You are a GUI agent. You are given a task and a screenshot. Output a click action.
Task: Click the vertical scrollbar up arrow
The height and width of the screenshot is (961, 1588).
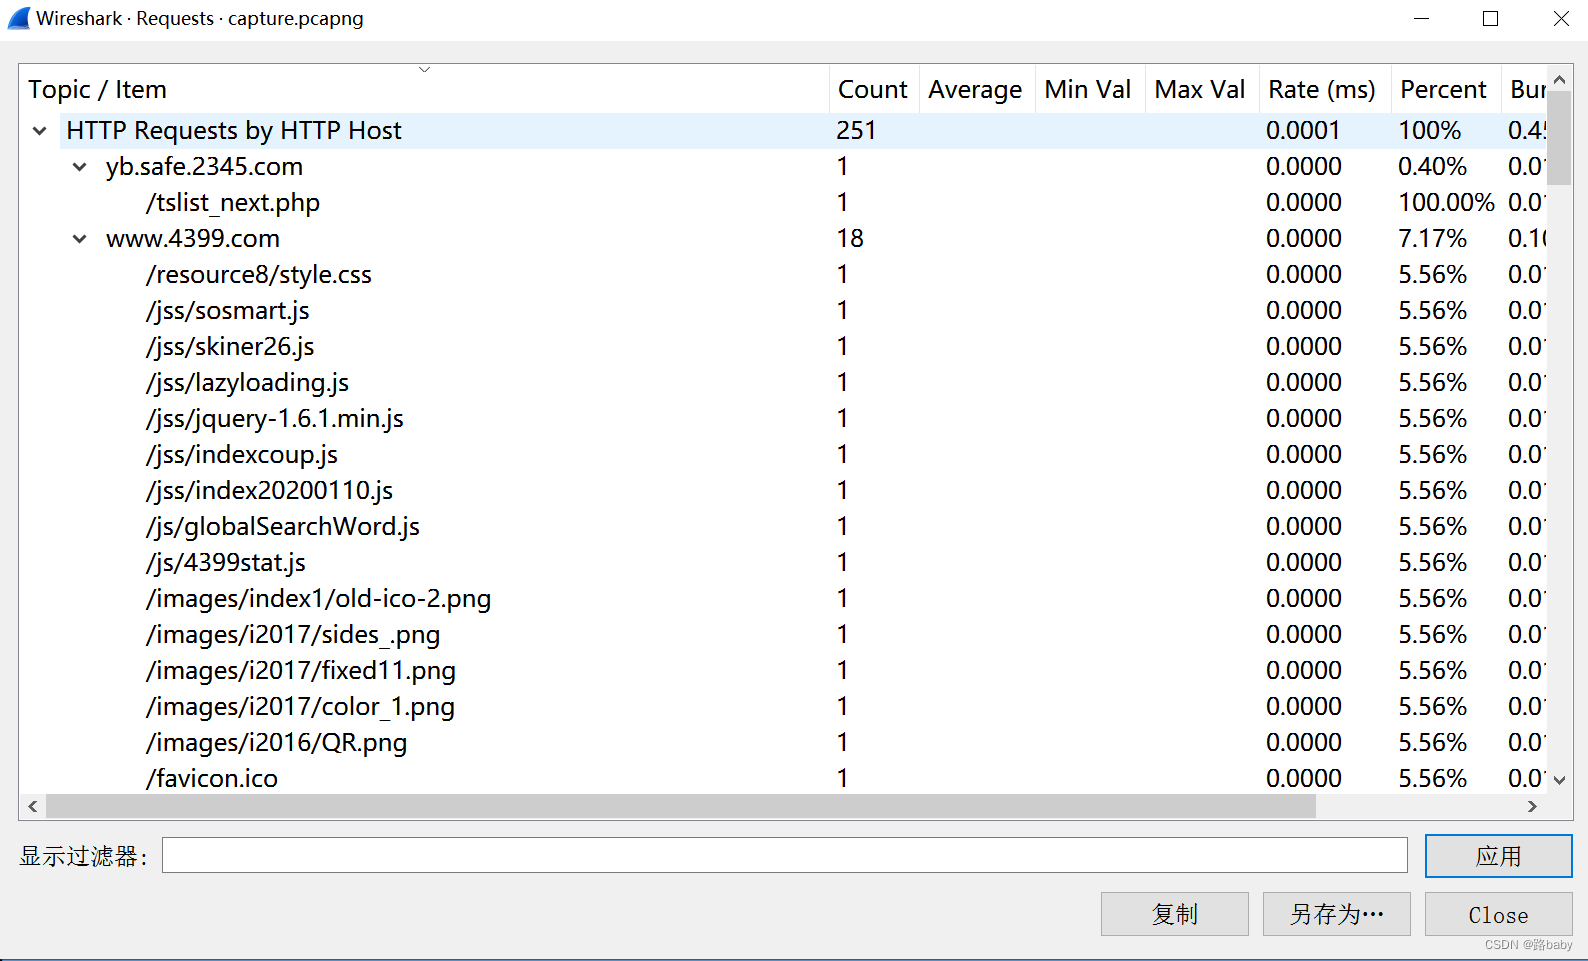coord(1559,79)
